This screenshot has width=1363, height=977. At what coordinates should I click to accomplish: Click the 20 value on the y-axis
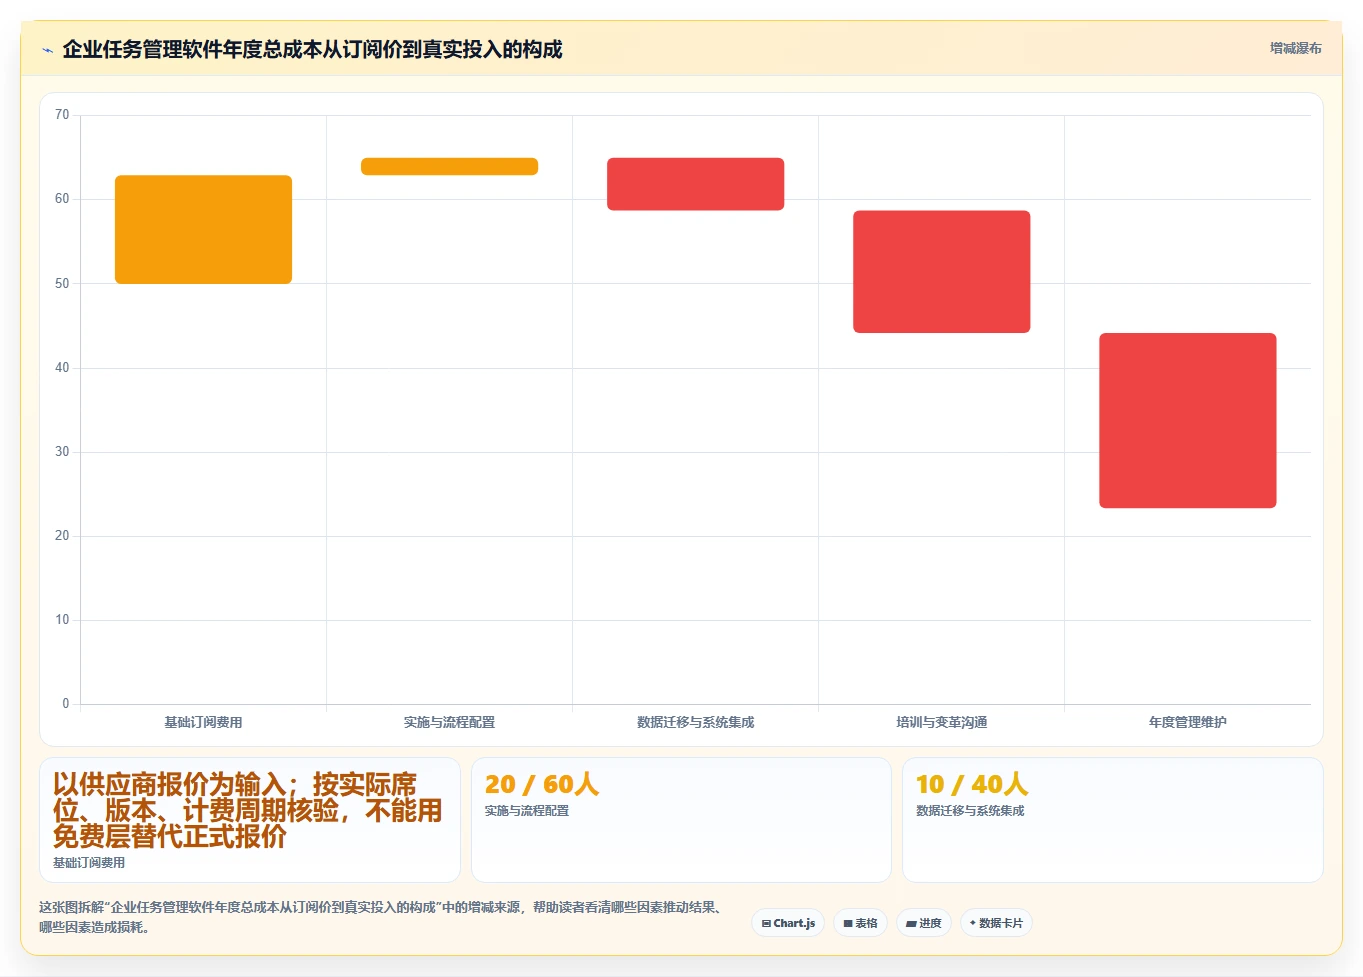[x=62, y=535]
